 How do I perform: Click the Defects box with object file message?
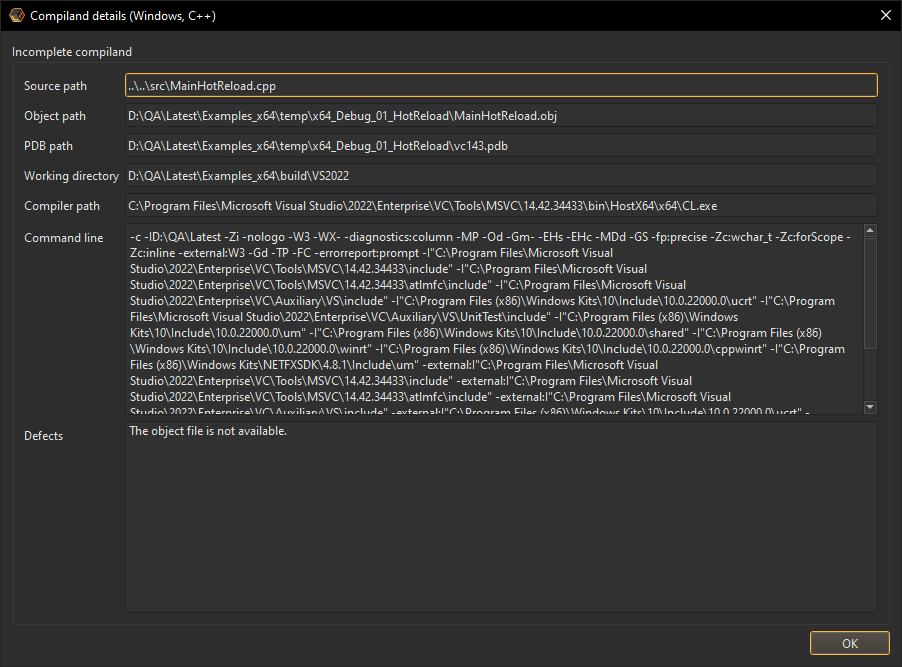(501, 516)
